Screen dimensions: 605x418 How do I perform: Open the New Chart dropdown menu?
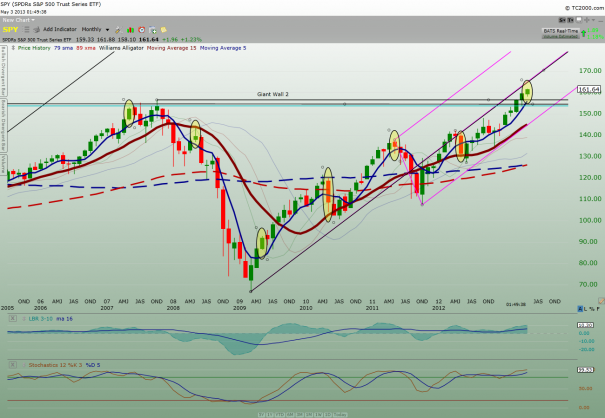click(19, 20)
